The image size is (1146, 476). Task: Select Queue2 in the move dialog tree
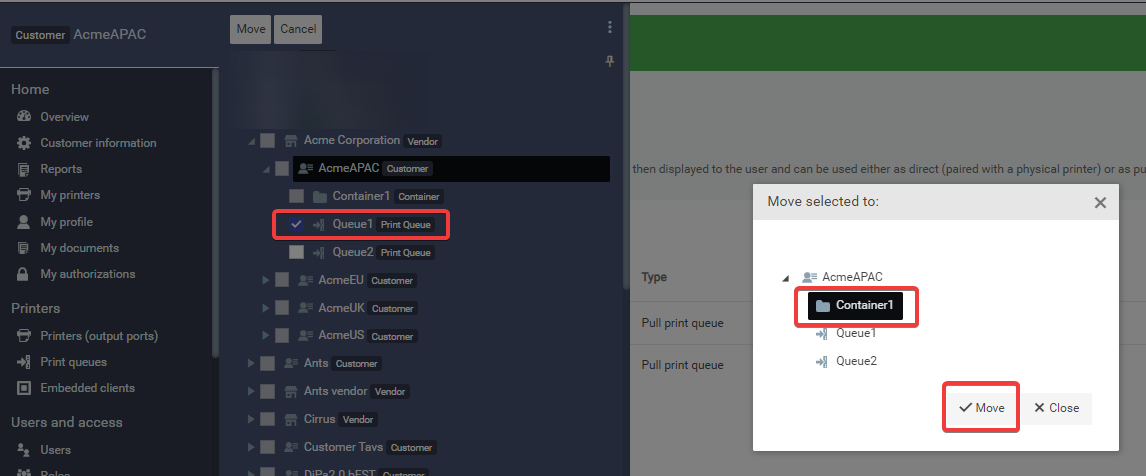click(x=856, y=361)
